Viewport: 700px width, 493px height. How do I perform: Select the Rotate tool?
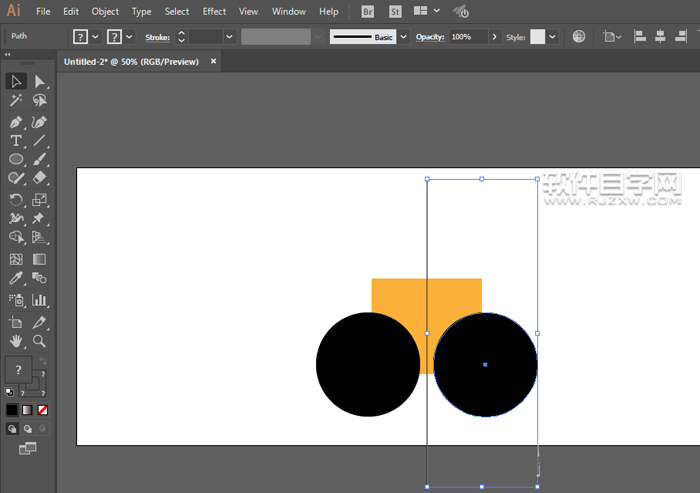click(16, 199)
